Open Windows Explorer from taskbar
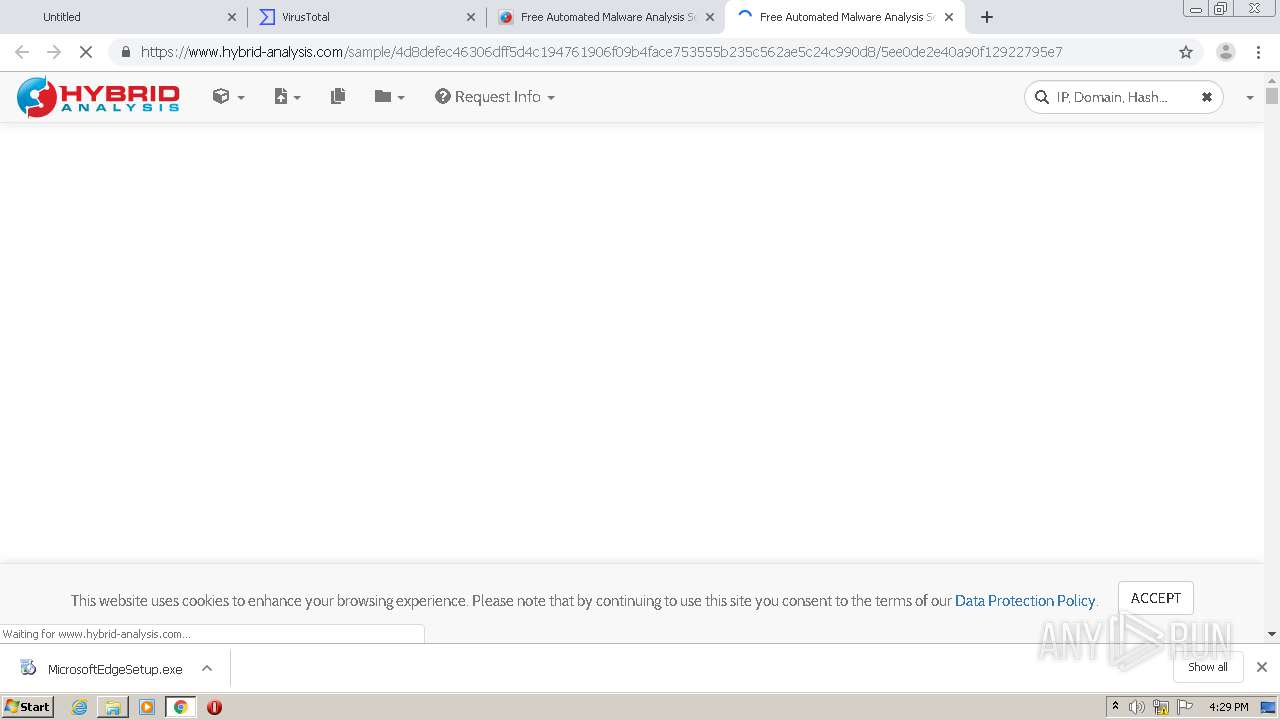Image resolution: width=1280 pixels, height=720 pixels. coord(113,707)
